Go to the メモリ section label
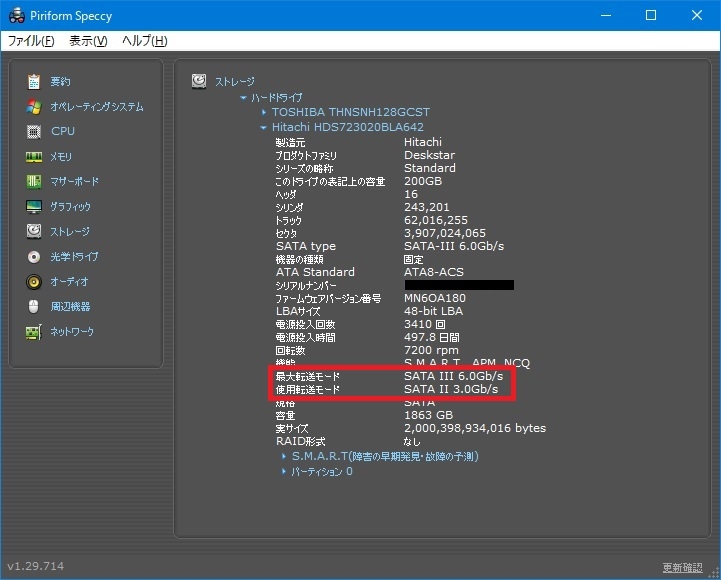Viewport: 721px width, 580px height. click(61, 156)
